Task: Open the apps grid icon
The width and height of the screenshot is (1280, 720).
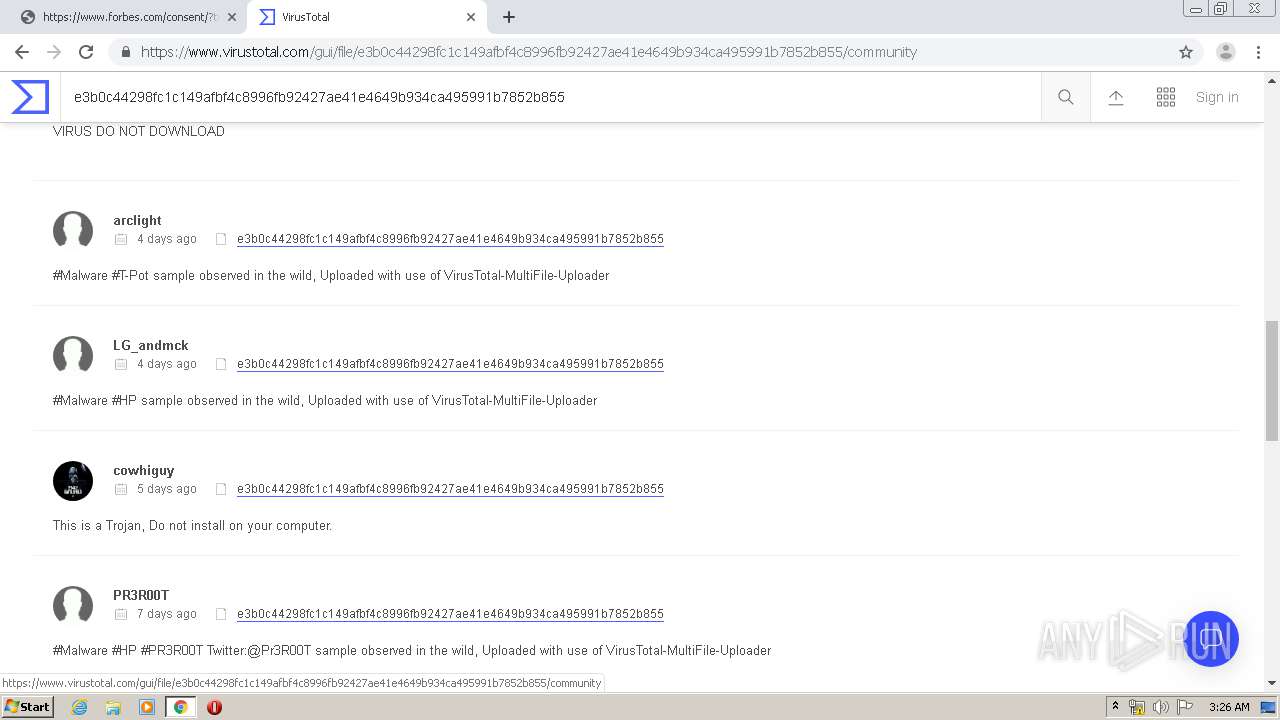Action: pos(1166,97)
